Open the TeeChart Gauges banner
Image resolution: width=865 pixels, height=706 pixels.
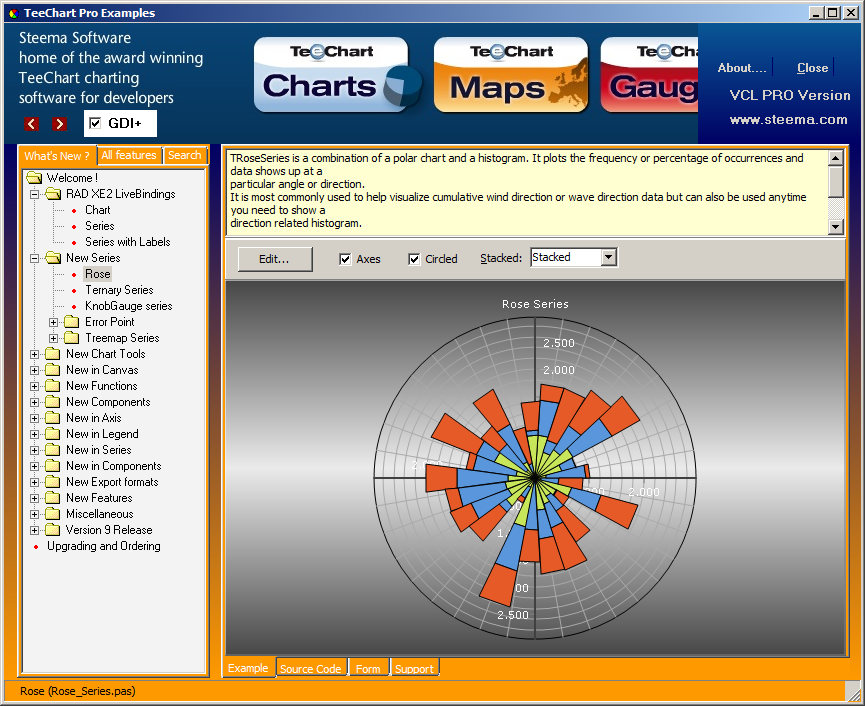click(649, 75)
